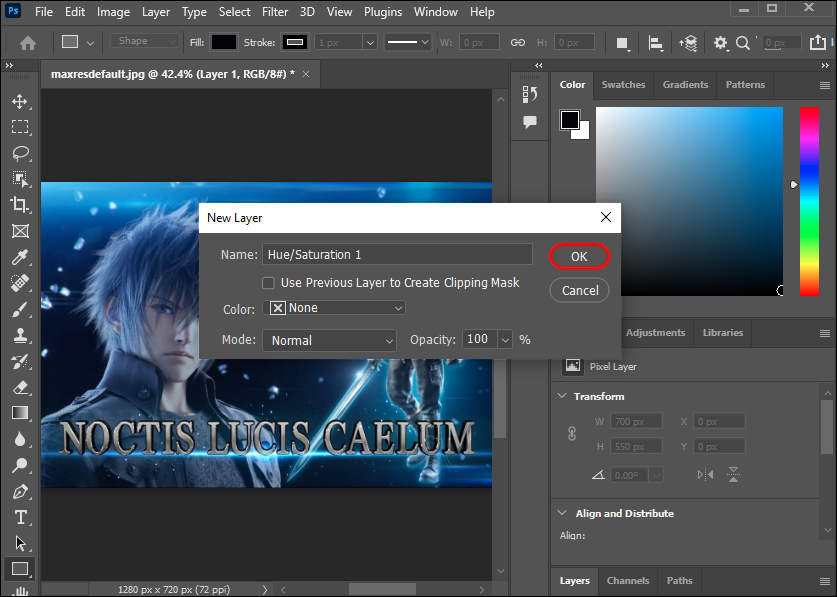
Task: Toggle the link between W and H
Action: pyautogui.click(x=573, y=434)
